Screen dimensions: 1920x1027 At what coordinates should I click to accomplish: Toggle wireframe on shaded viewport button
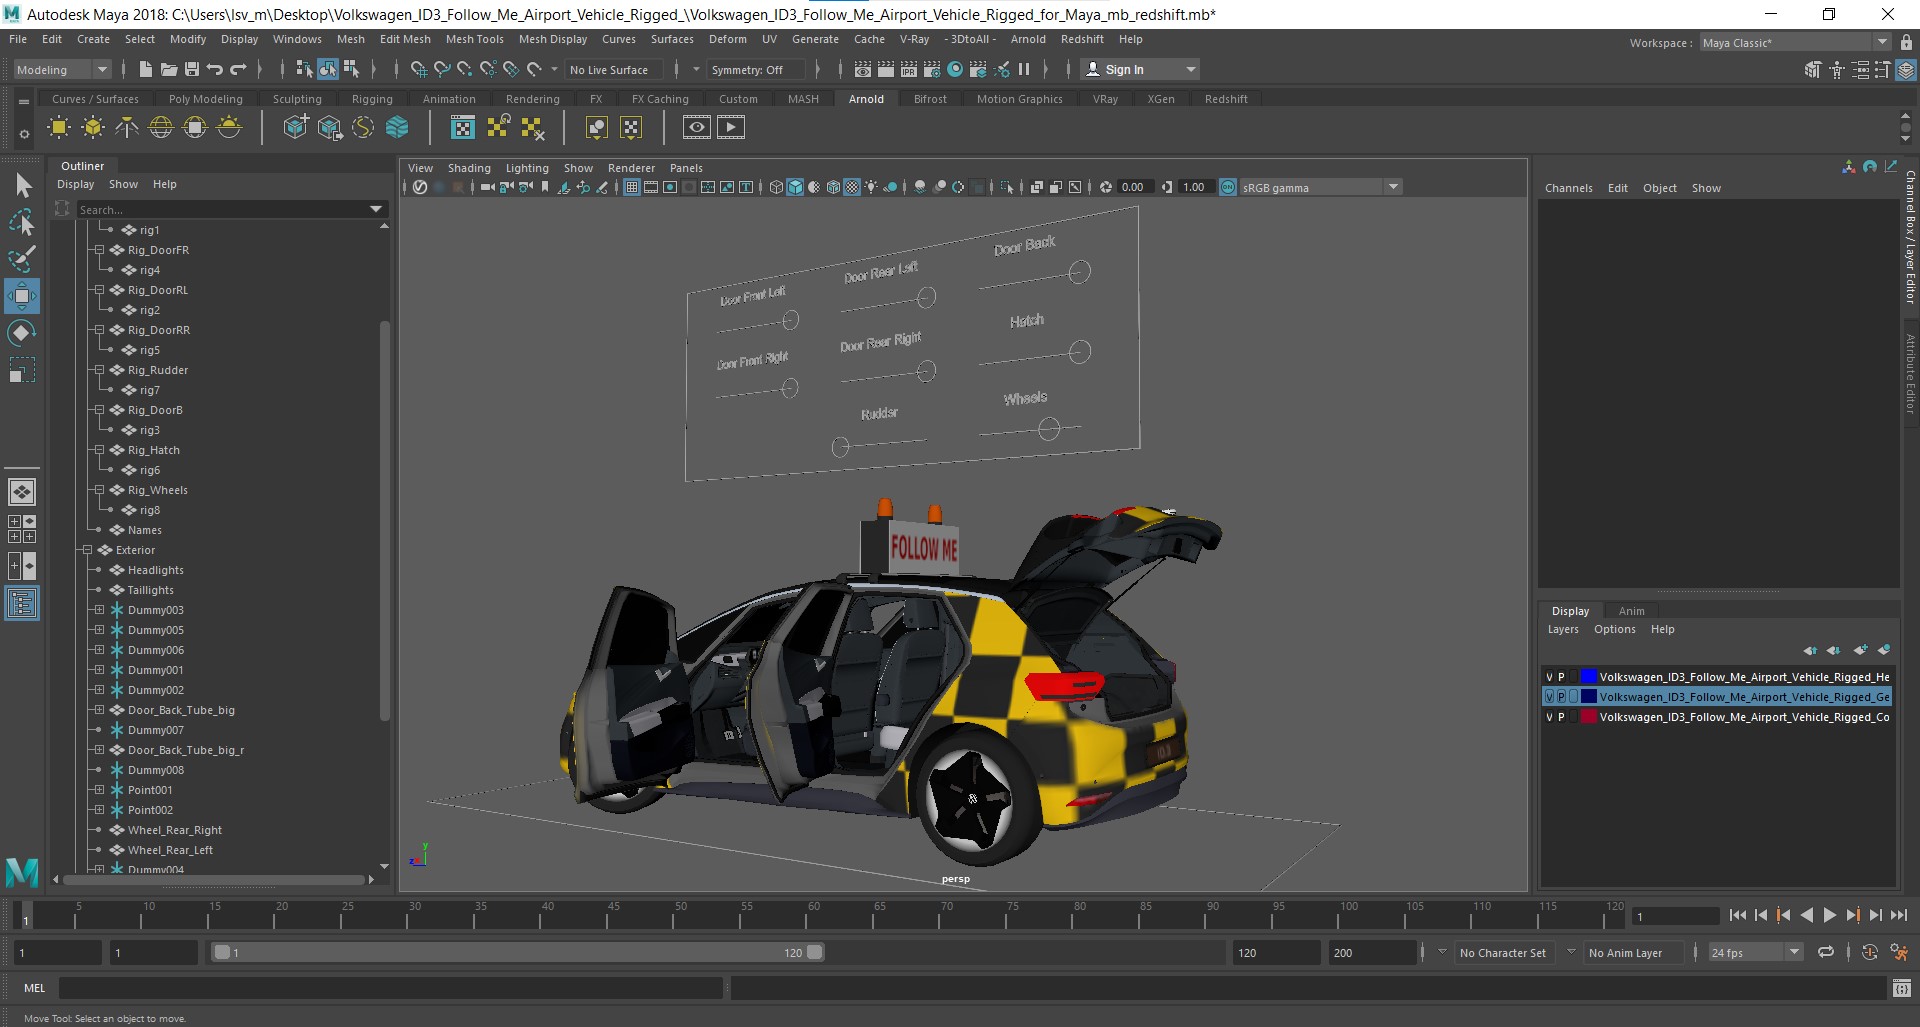(833, 187)
